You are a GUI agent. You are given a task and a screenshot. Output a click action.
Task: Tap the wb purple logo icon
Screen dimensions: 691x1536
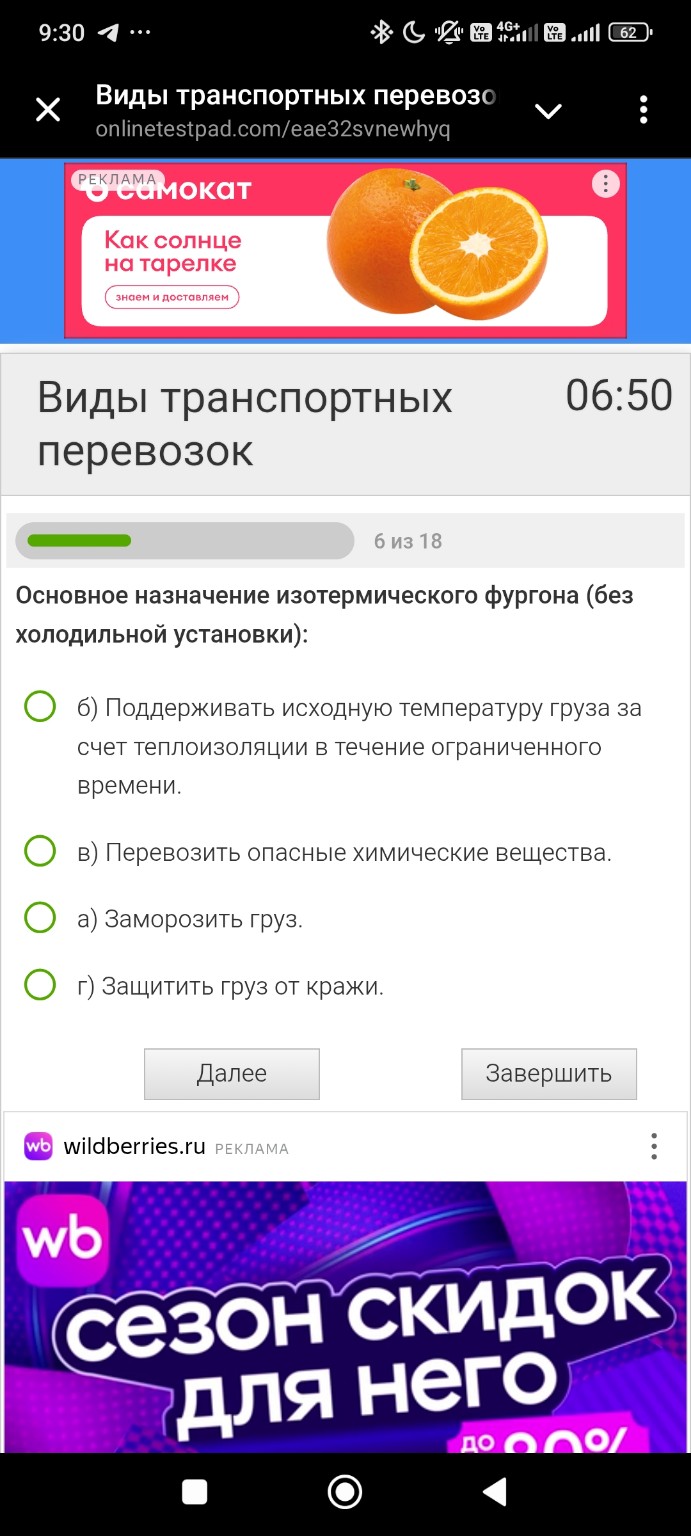coord(36,1146)
